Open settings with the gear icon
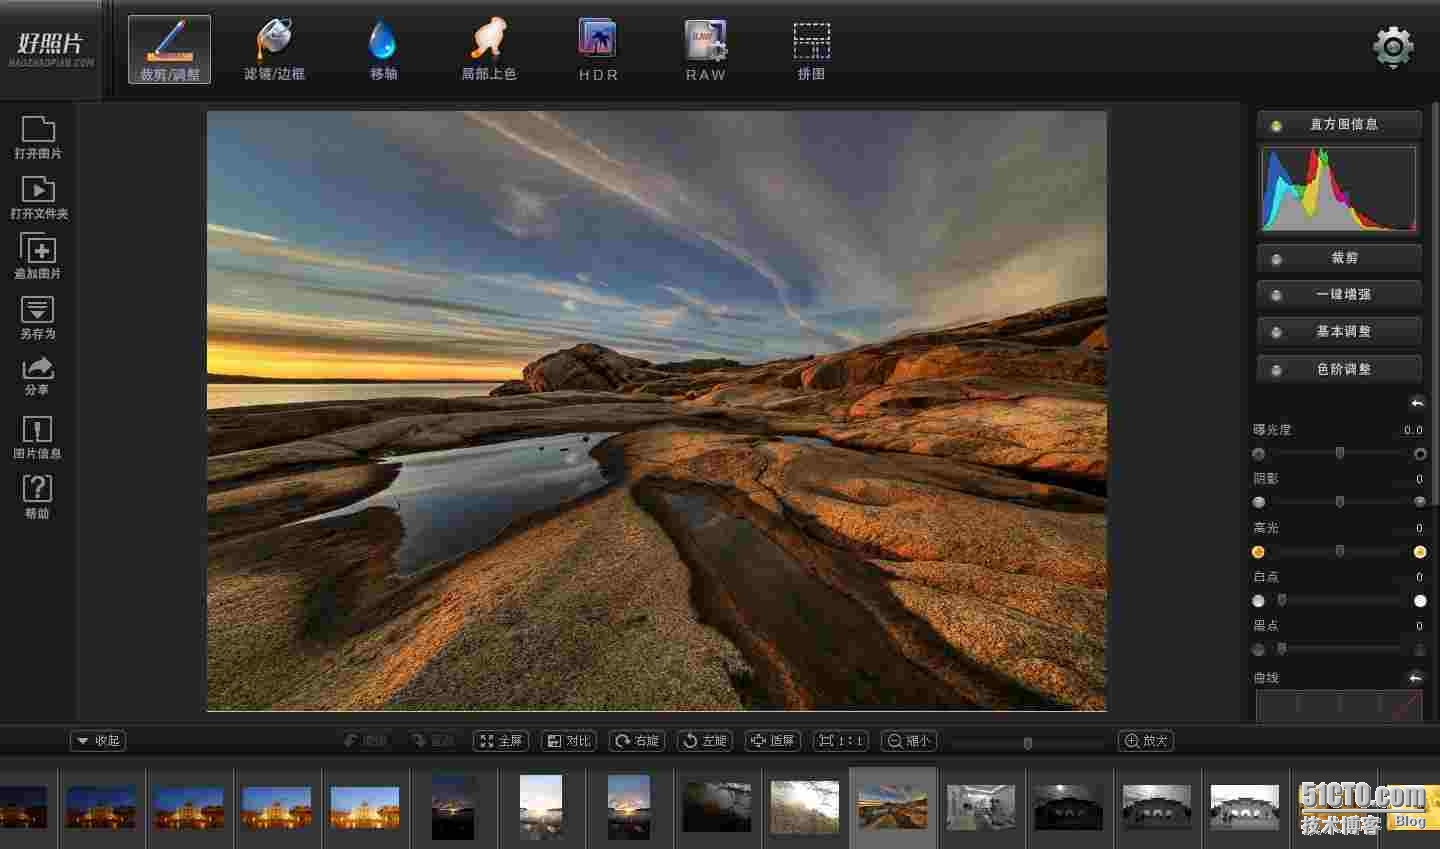Viewport: 1440px width, 849px height. pos(1393,47)
